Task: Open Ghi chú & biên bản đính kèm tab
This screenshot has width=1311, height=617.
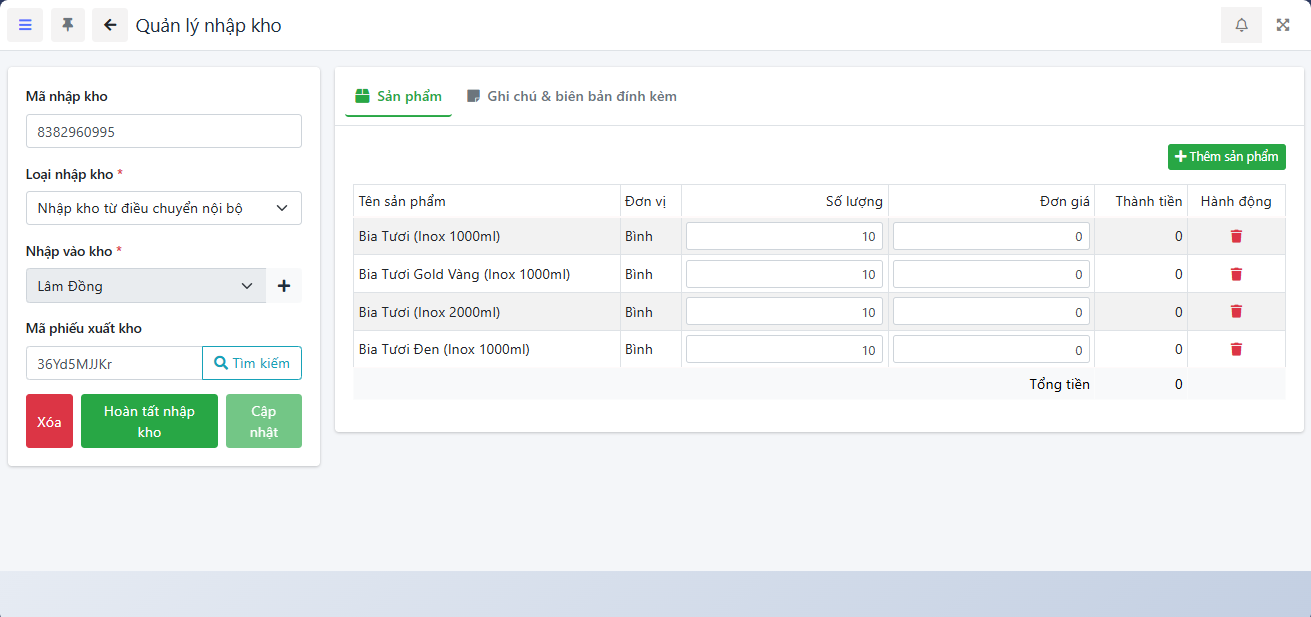Action: (571, 97)
